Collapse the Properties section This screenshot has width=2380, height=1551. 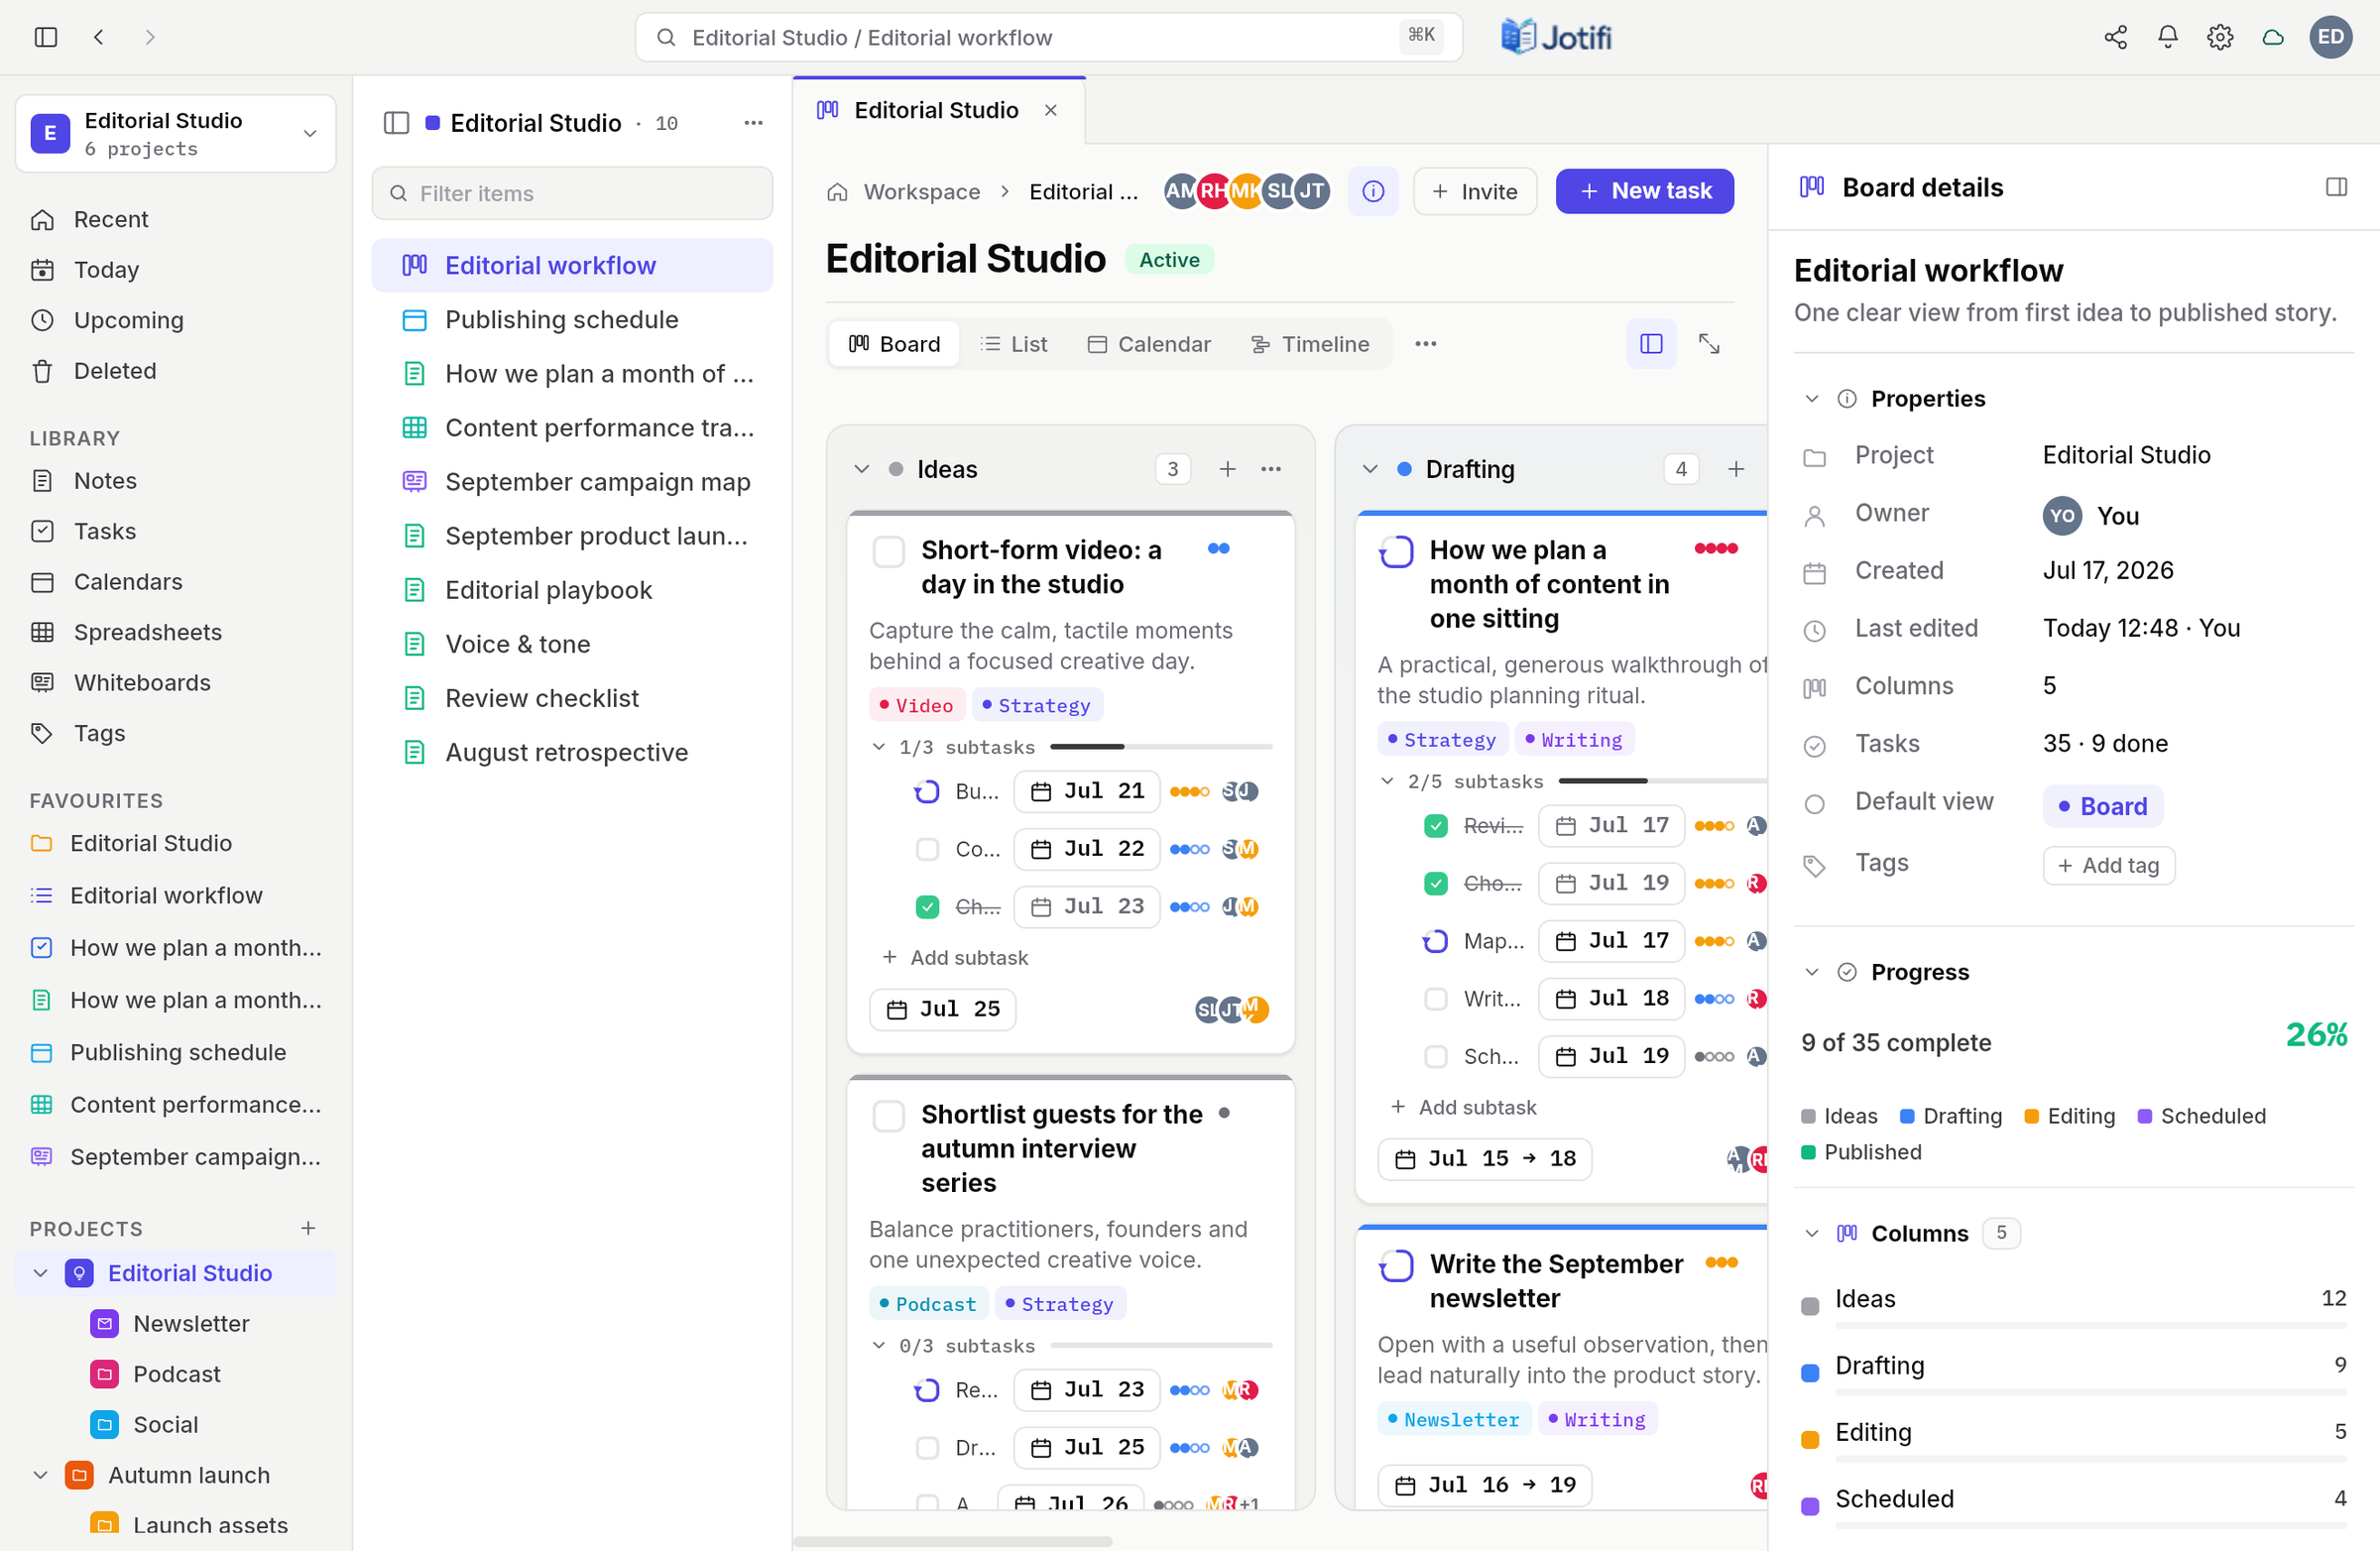click(1811, 399)
